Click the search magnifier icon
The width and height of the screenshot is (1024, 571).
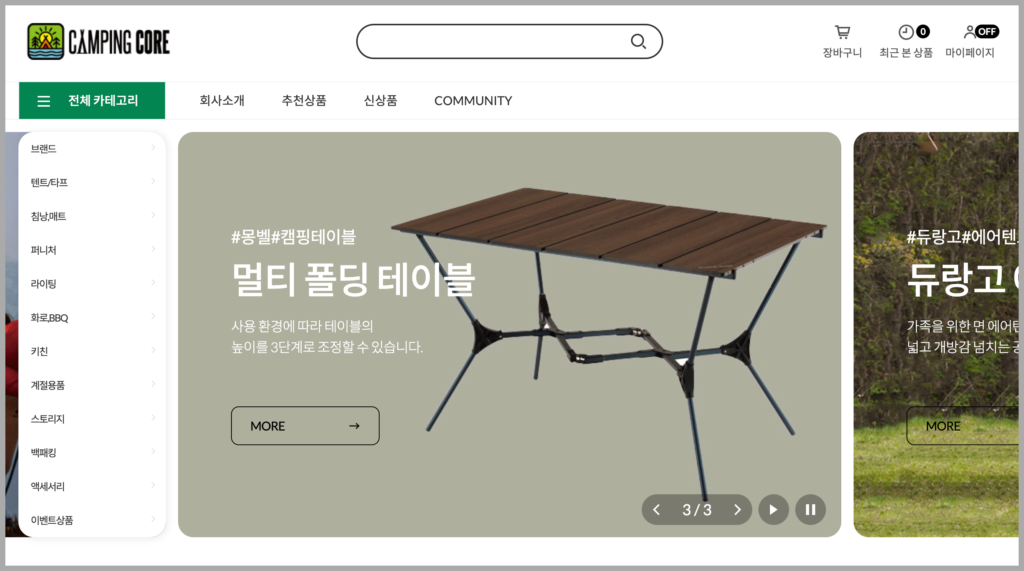(638, 42)
